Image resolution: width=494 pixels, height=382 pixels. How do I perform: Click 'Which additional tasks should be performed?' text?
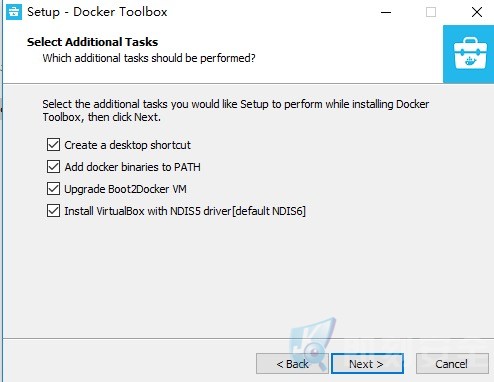[x=149, y=58]
